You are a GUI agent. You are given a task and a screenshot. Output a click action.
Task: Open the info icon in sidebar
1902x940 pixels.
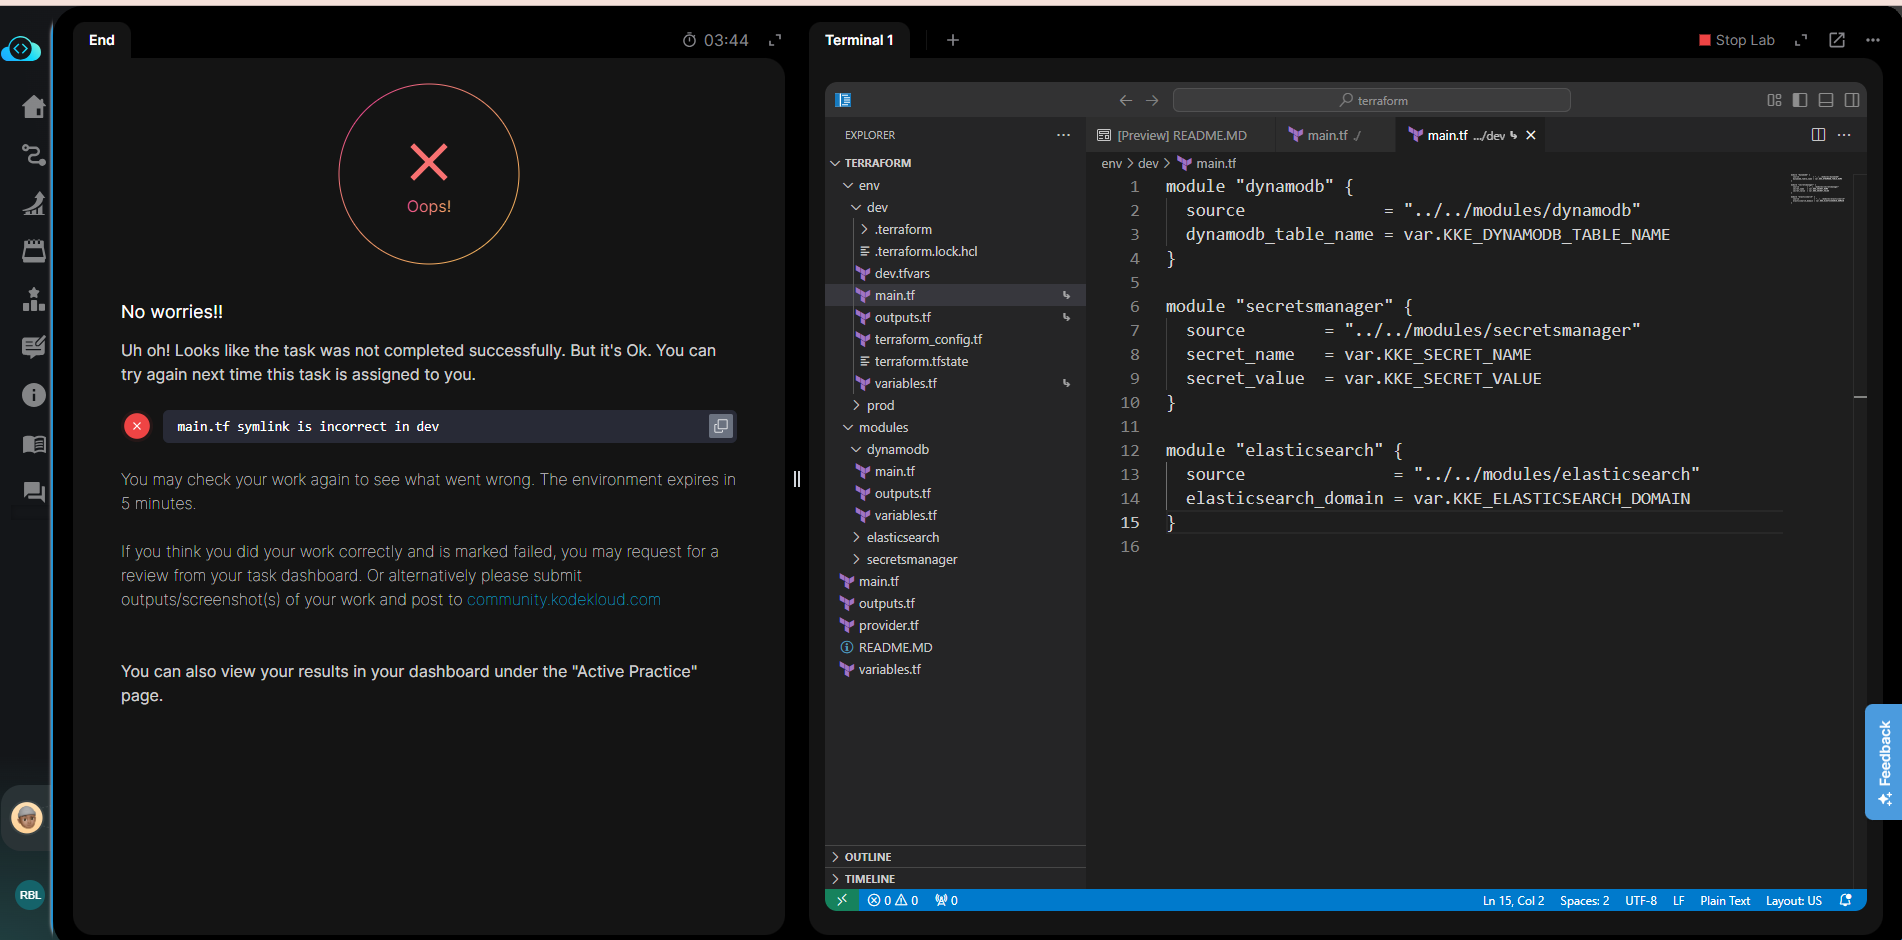click(x=34, y=395)
